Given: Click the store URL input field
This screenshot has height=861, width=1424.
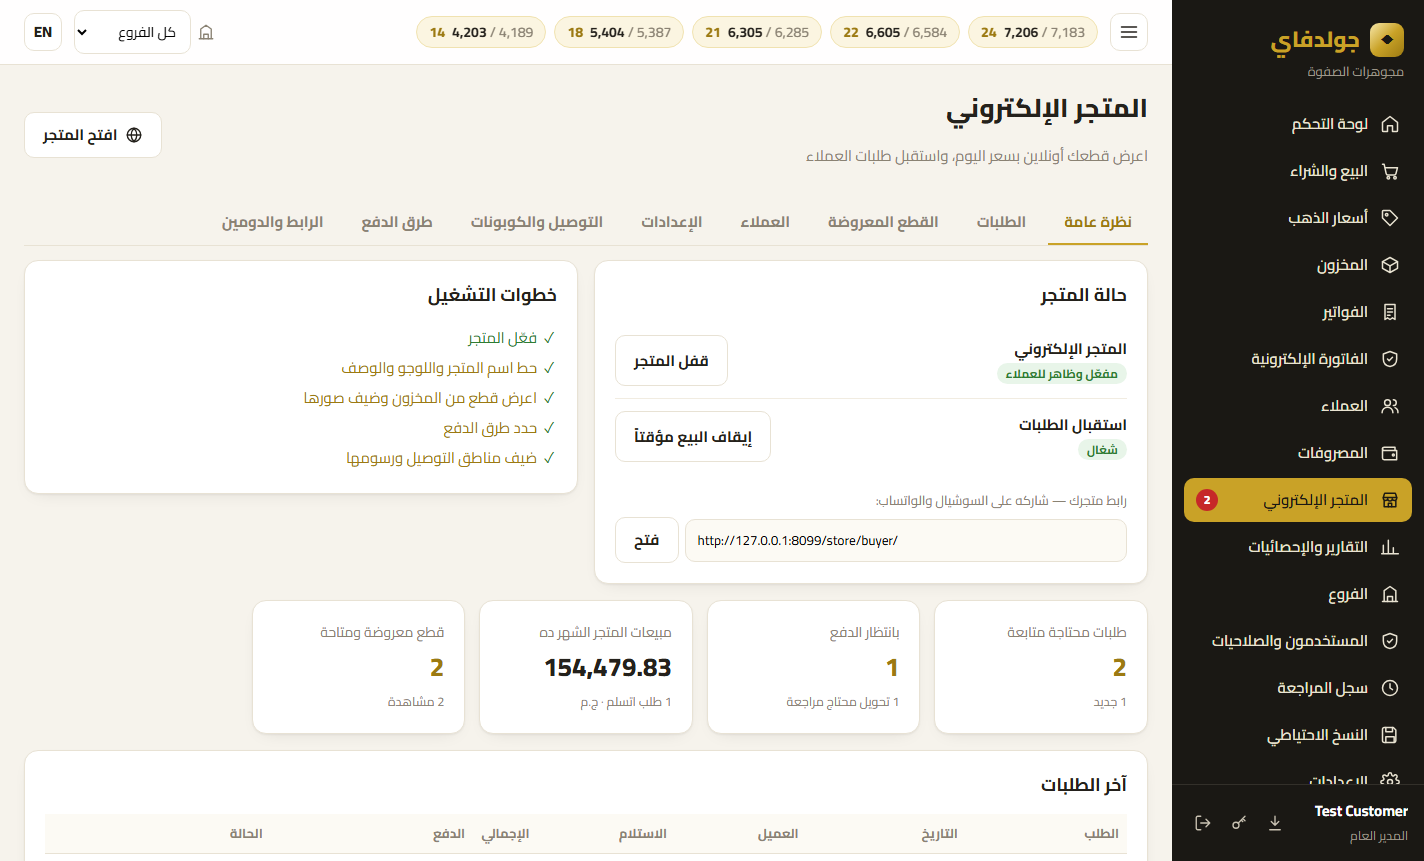Looking at the screenshot, I should (x=906, y=540).
